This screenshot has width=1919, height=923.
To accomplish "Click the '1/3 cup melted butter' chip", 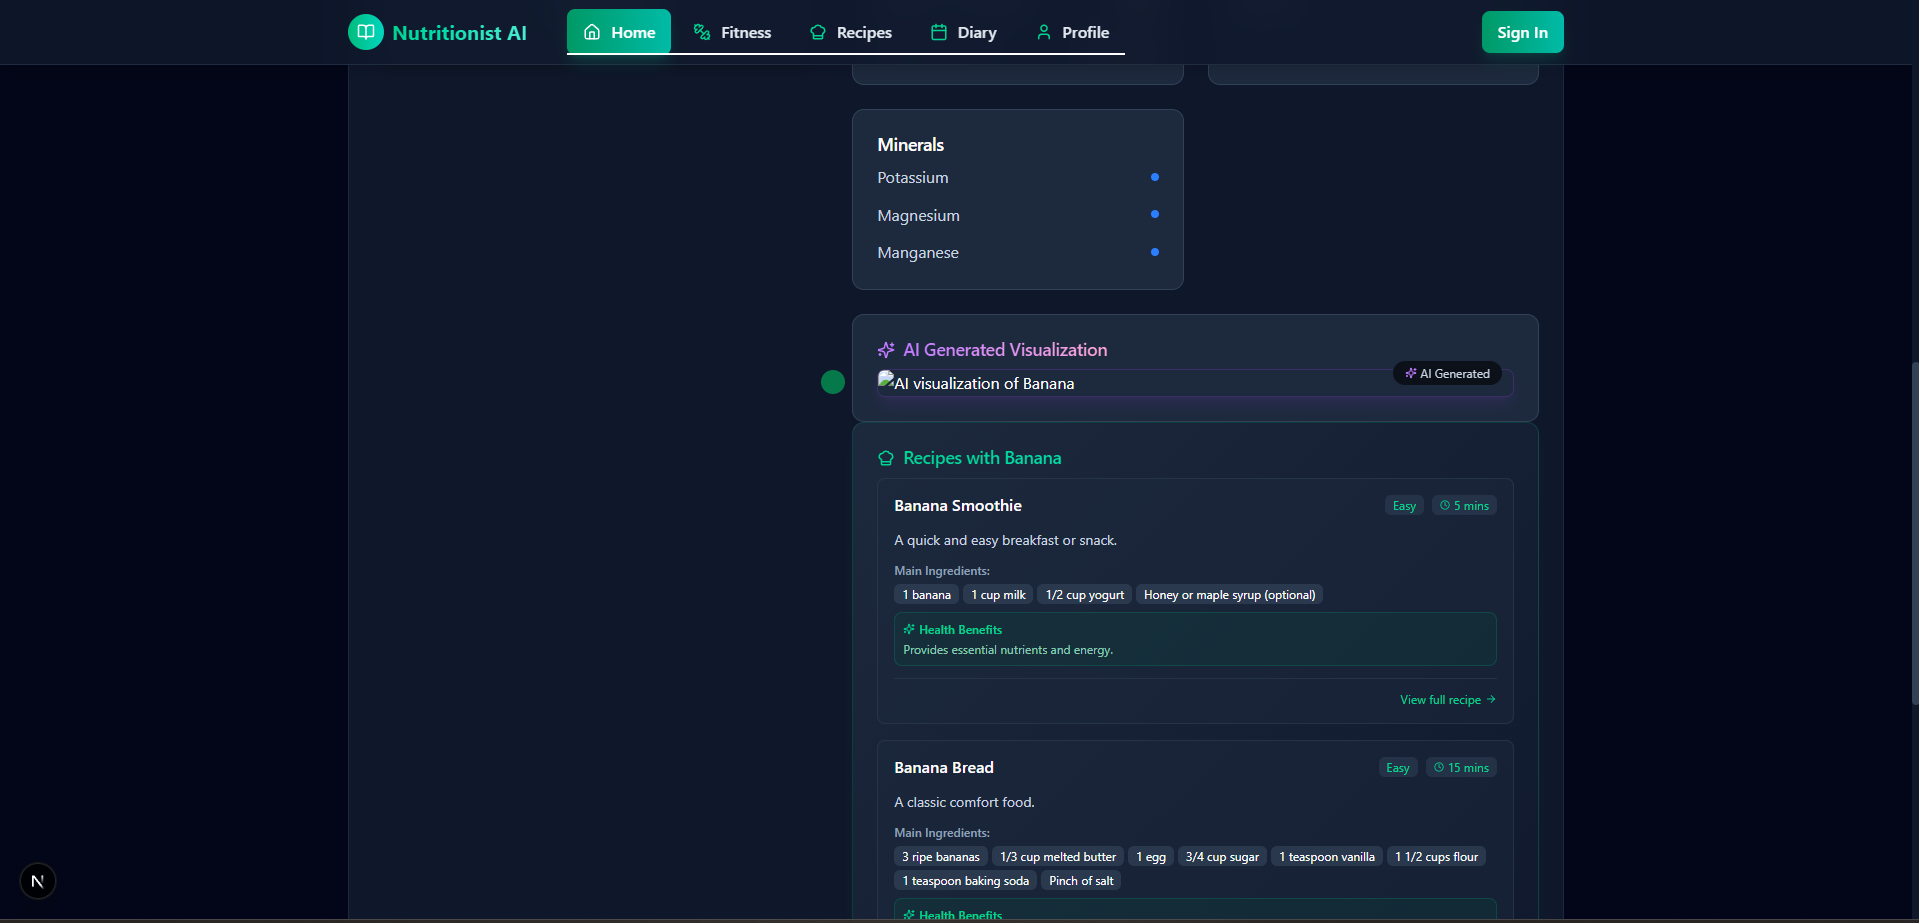I will [1058, 857].
